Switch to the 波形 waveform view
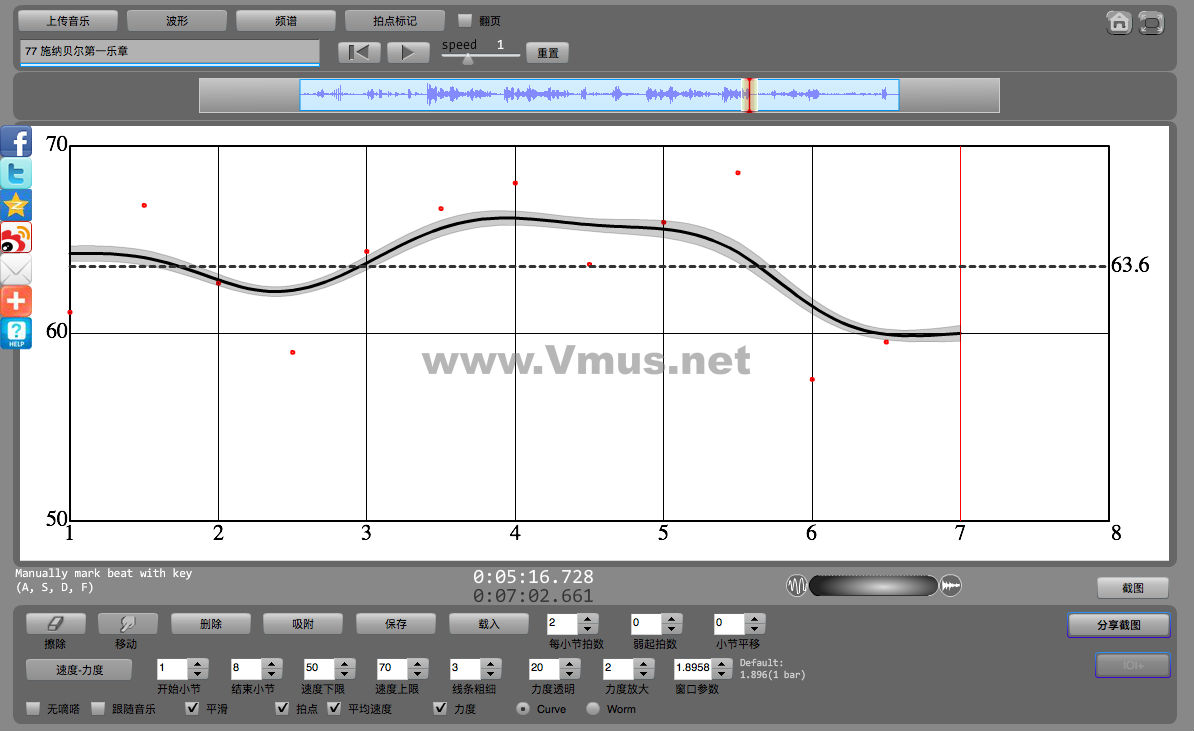 pos(177,20)
